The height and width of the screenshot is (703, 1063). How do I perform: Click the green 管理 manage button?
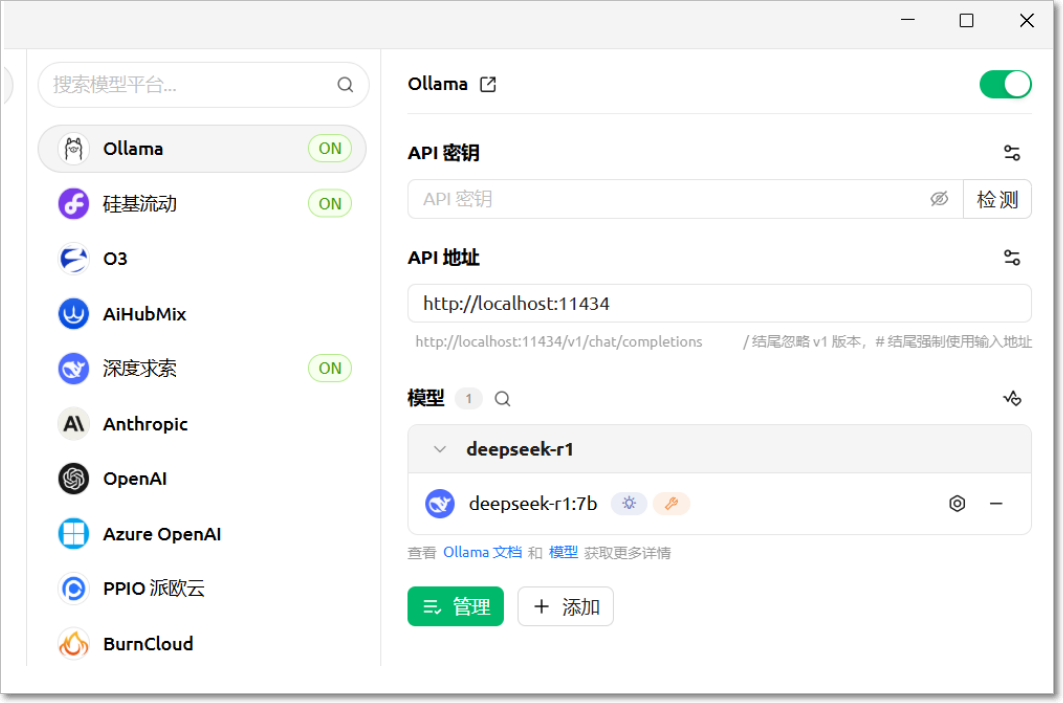pyautogui.click(x=456, y=606)
